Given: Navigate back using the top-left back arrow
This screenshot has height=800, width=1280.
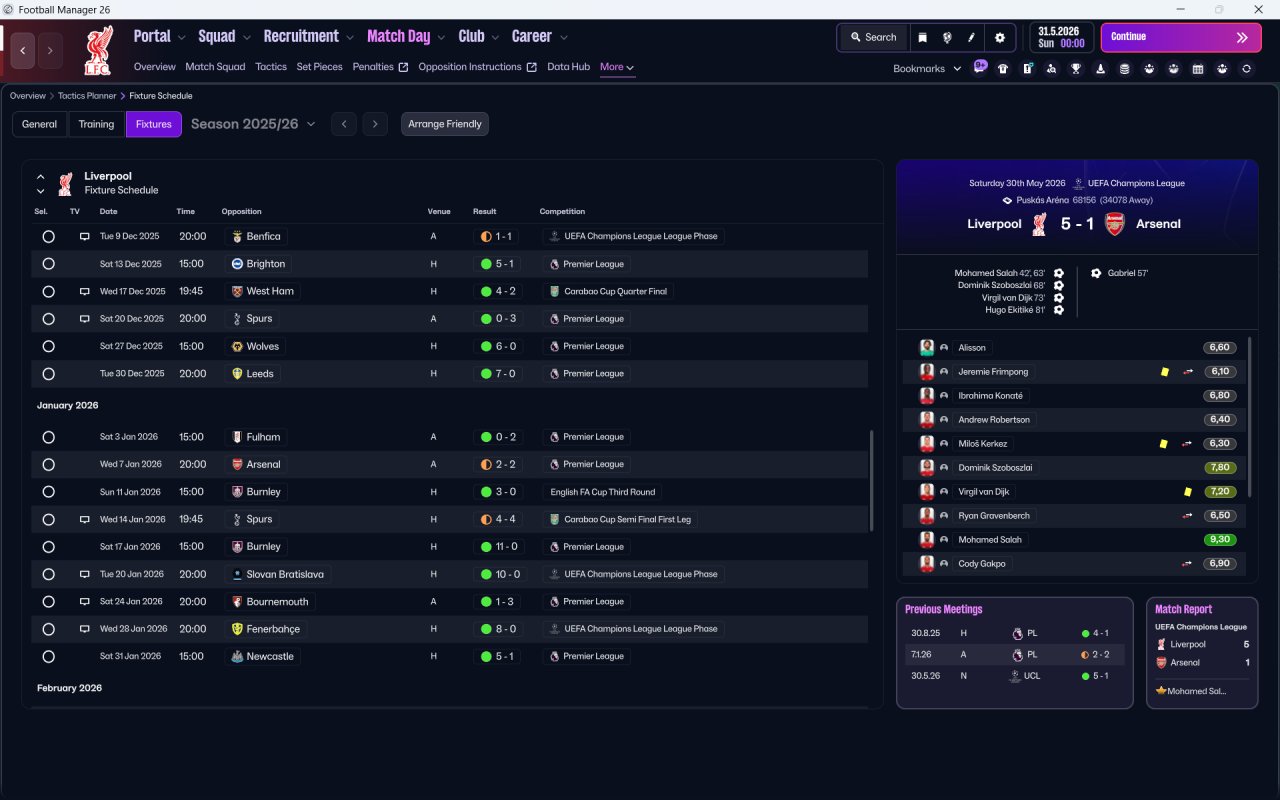Looking at the screenshot, I should click(23, 50).
